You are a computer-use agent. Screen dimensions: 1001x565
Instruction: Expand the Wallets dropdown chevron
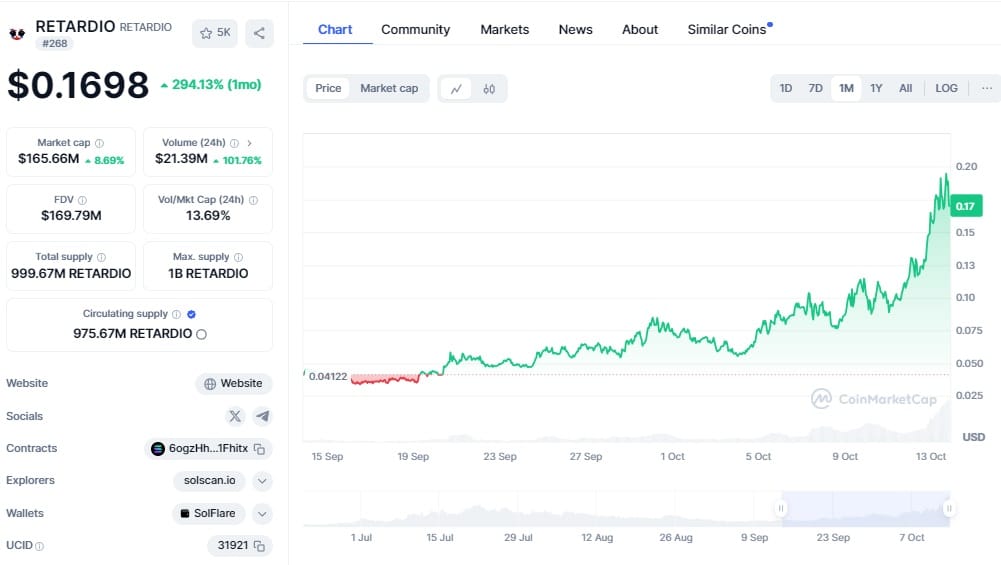click(262, 514)
